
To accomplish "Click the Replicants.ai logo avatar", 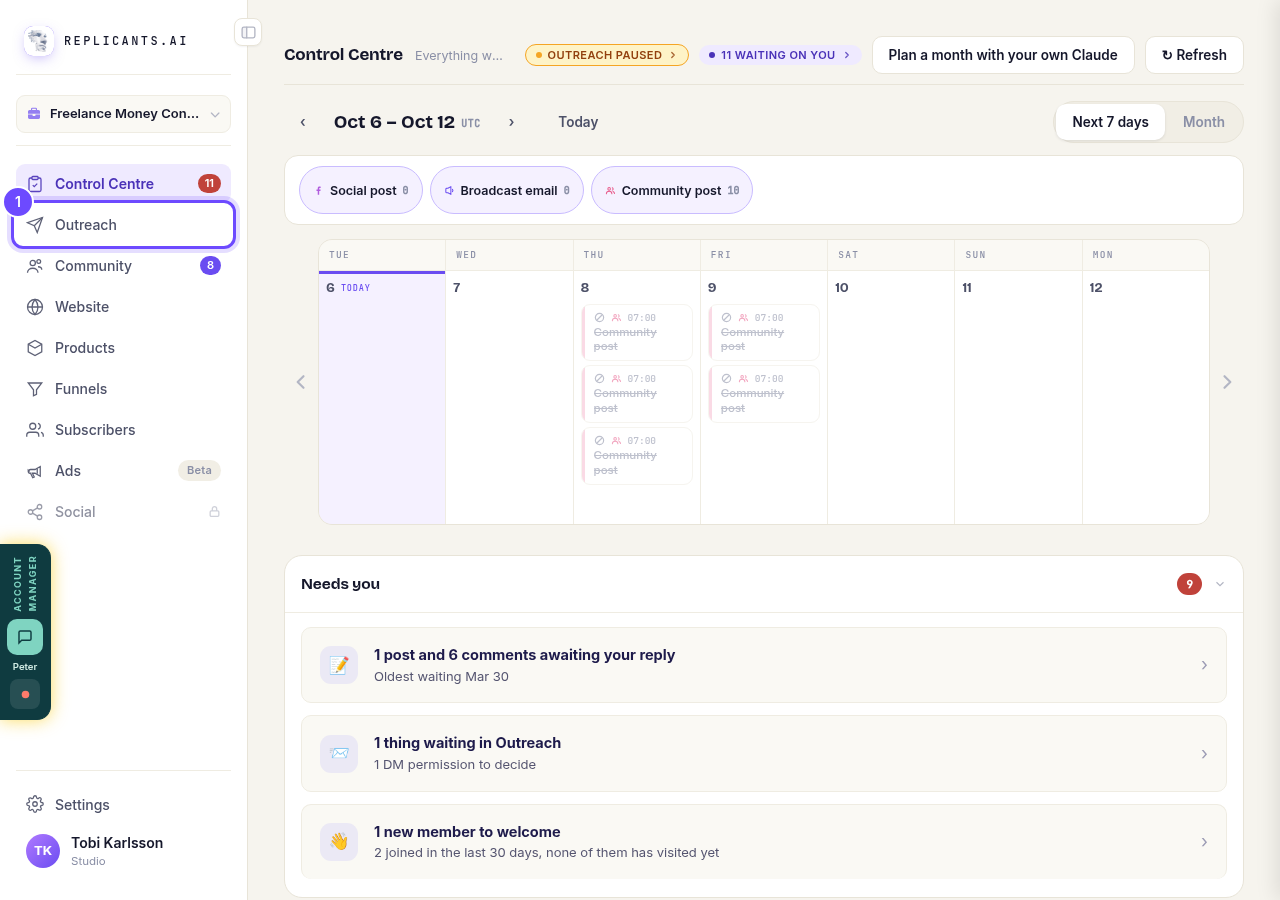I will pos(39,41).
